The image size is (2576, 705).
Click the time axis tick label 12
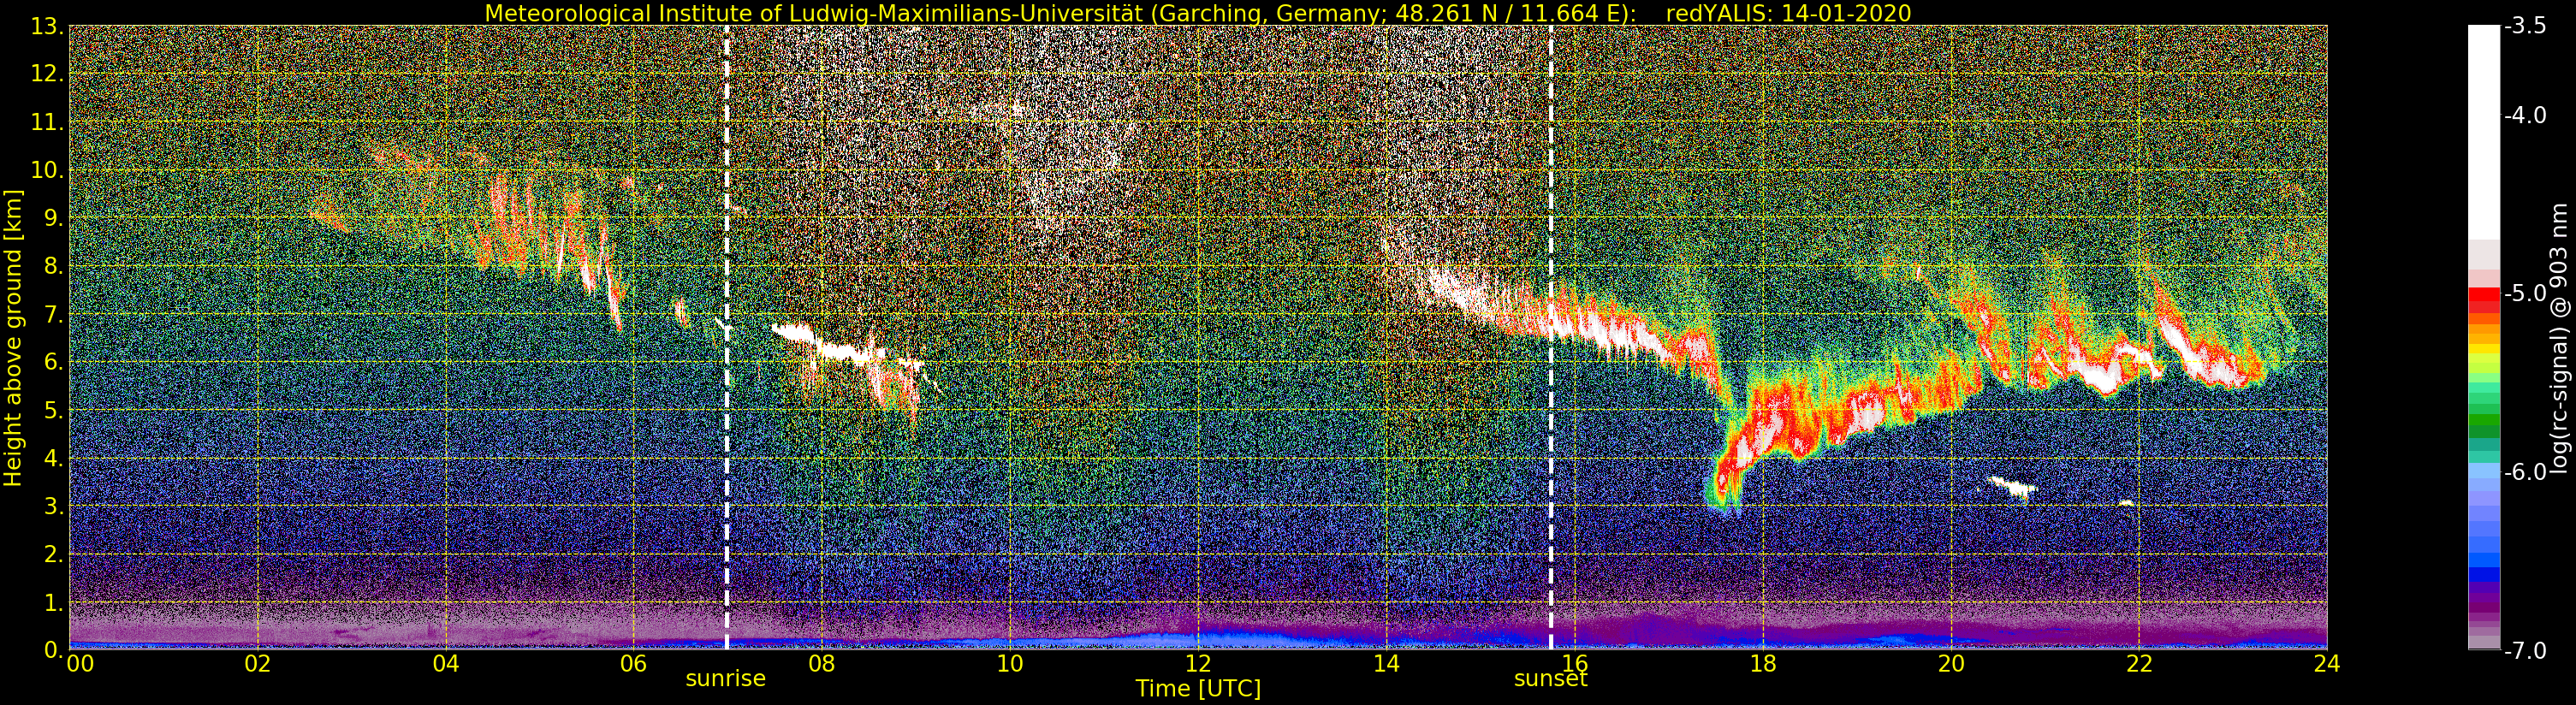(x=1198, y=664)
